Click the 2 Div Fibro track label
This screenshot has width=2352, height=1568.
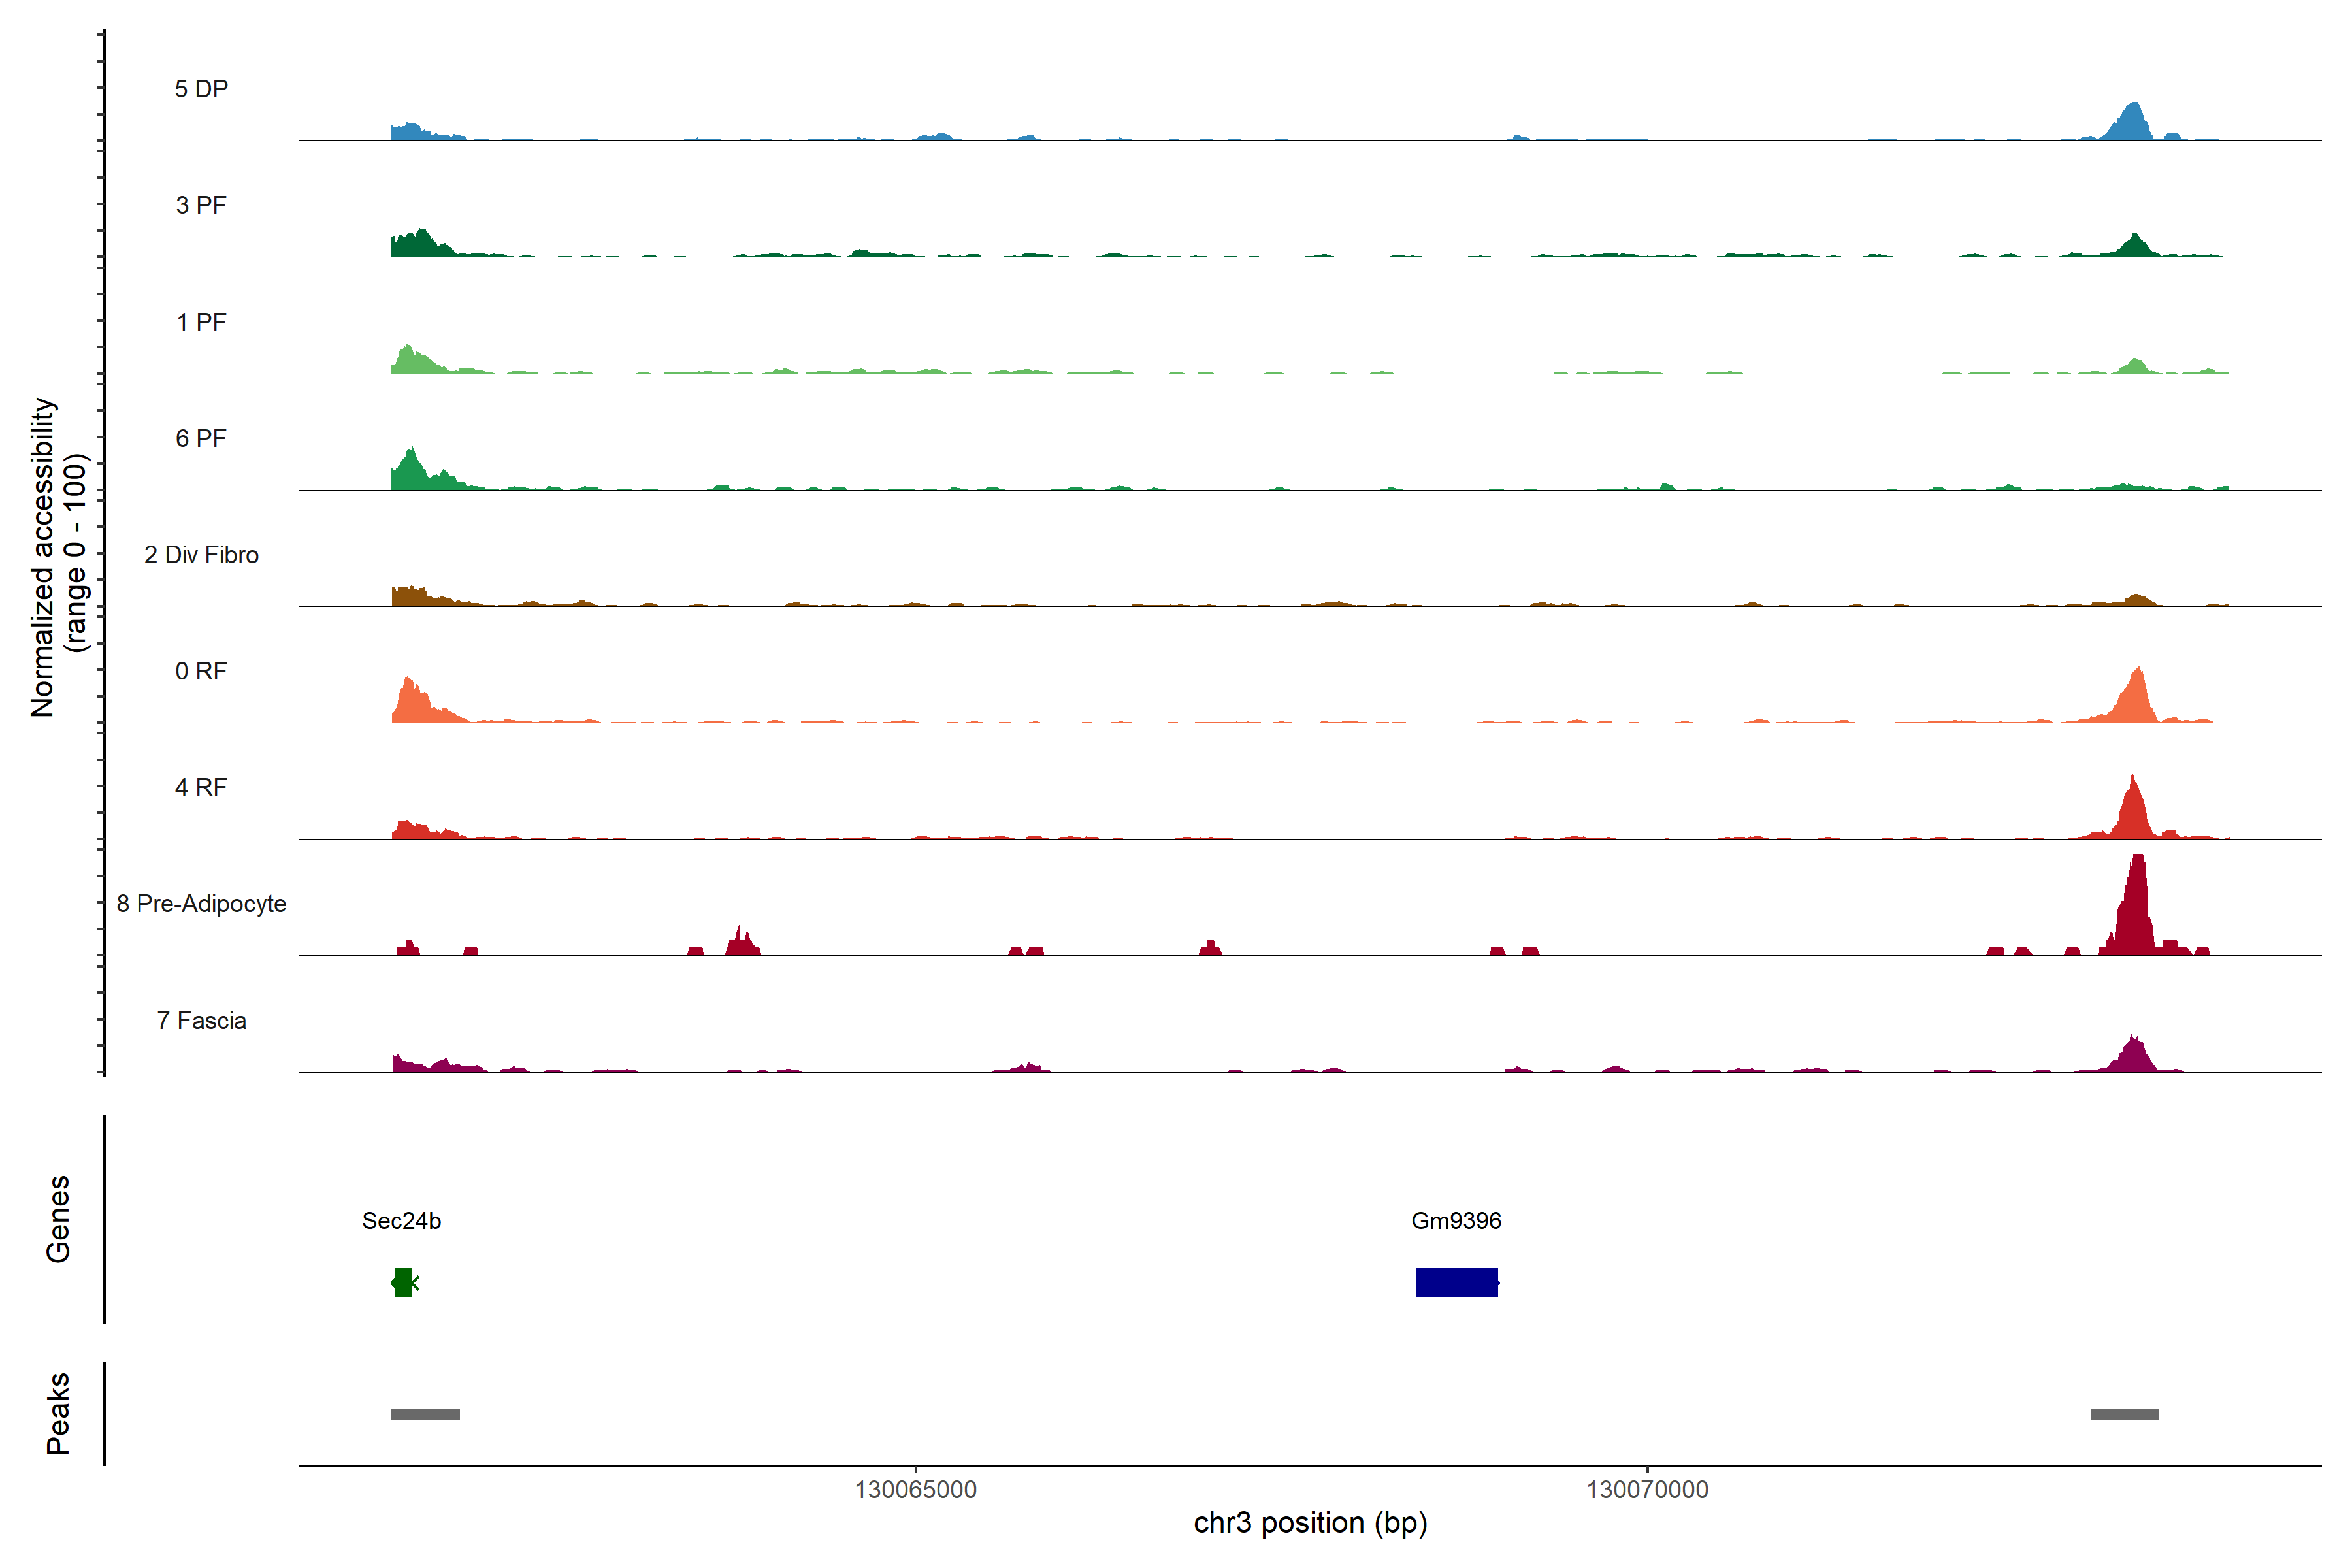tap(201, 555)
